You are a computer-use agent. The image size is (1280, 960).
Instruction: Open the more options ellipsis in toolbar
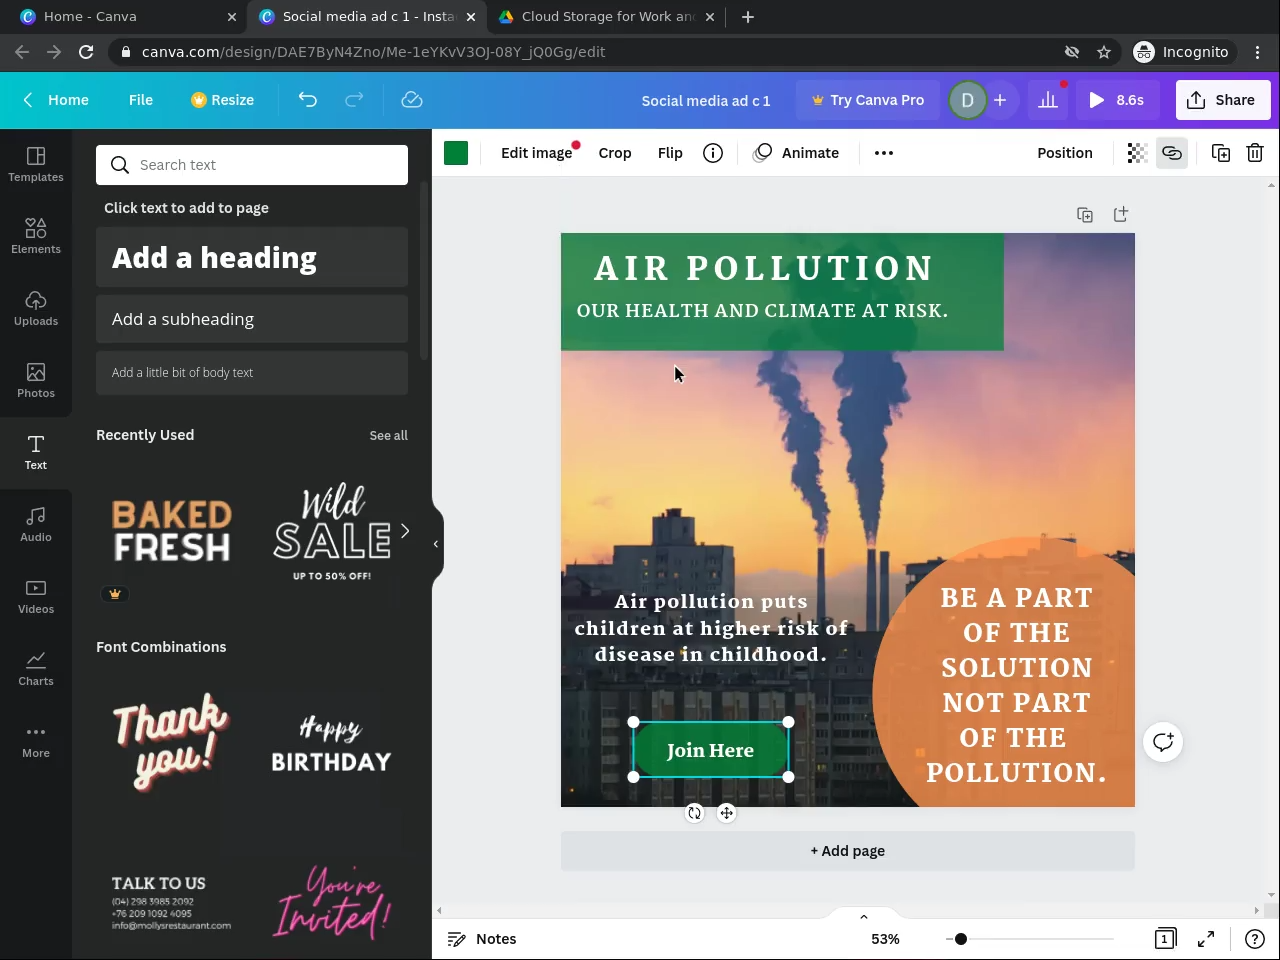[x=884, y=153]
